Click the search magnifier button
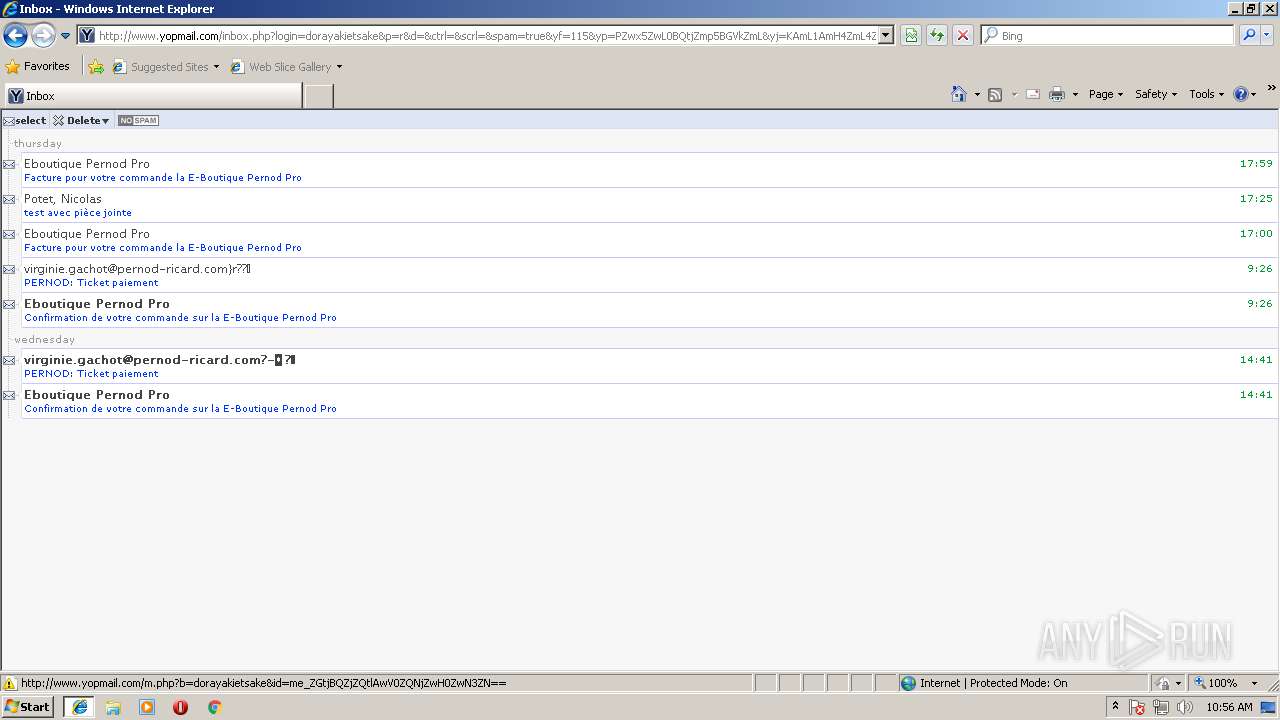This screenshot has height=720, width=1280. (x=1248, y=36)
